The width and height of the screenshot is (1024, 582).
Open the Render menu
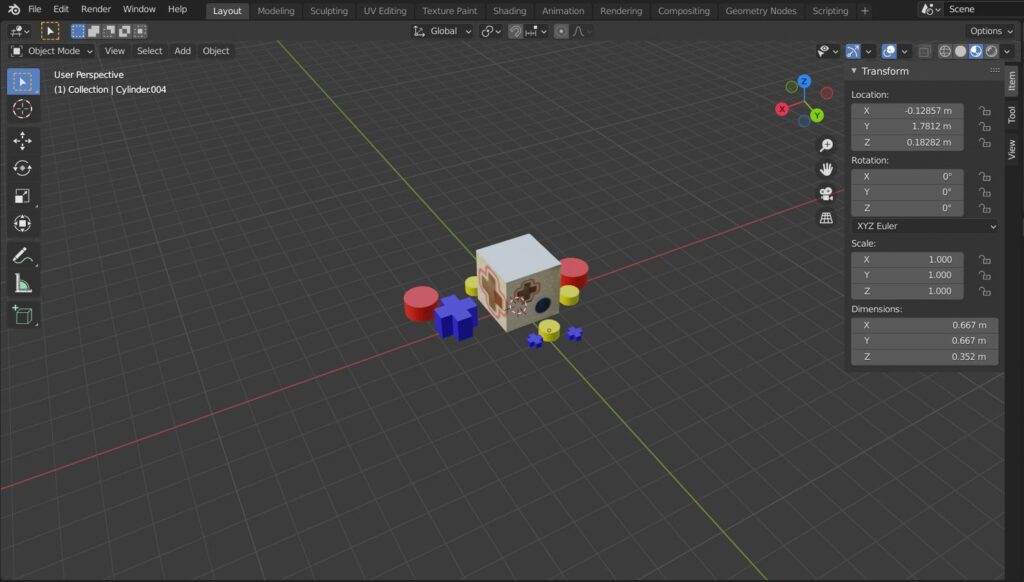pyautogui.click(x=96, y=9)
